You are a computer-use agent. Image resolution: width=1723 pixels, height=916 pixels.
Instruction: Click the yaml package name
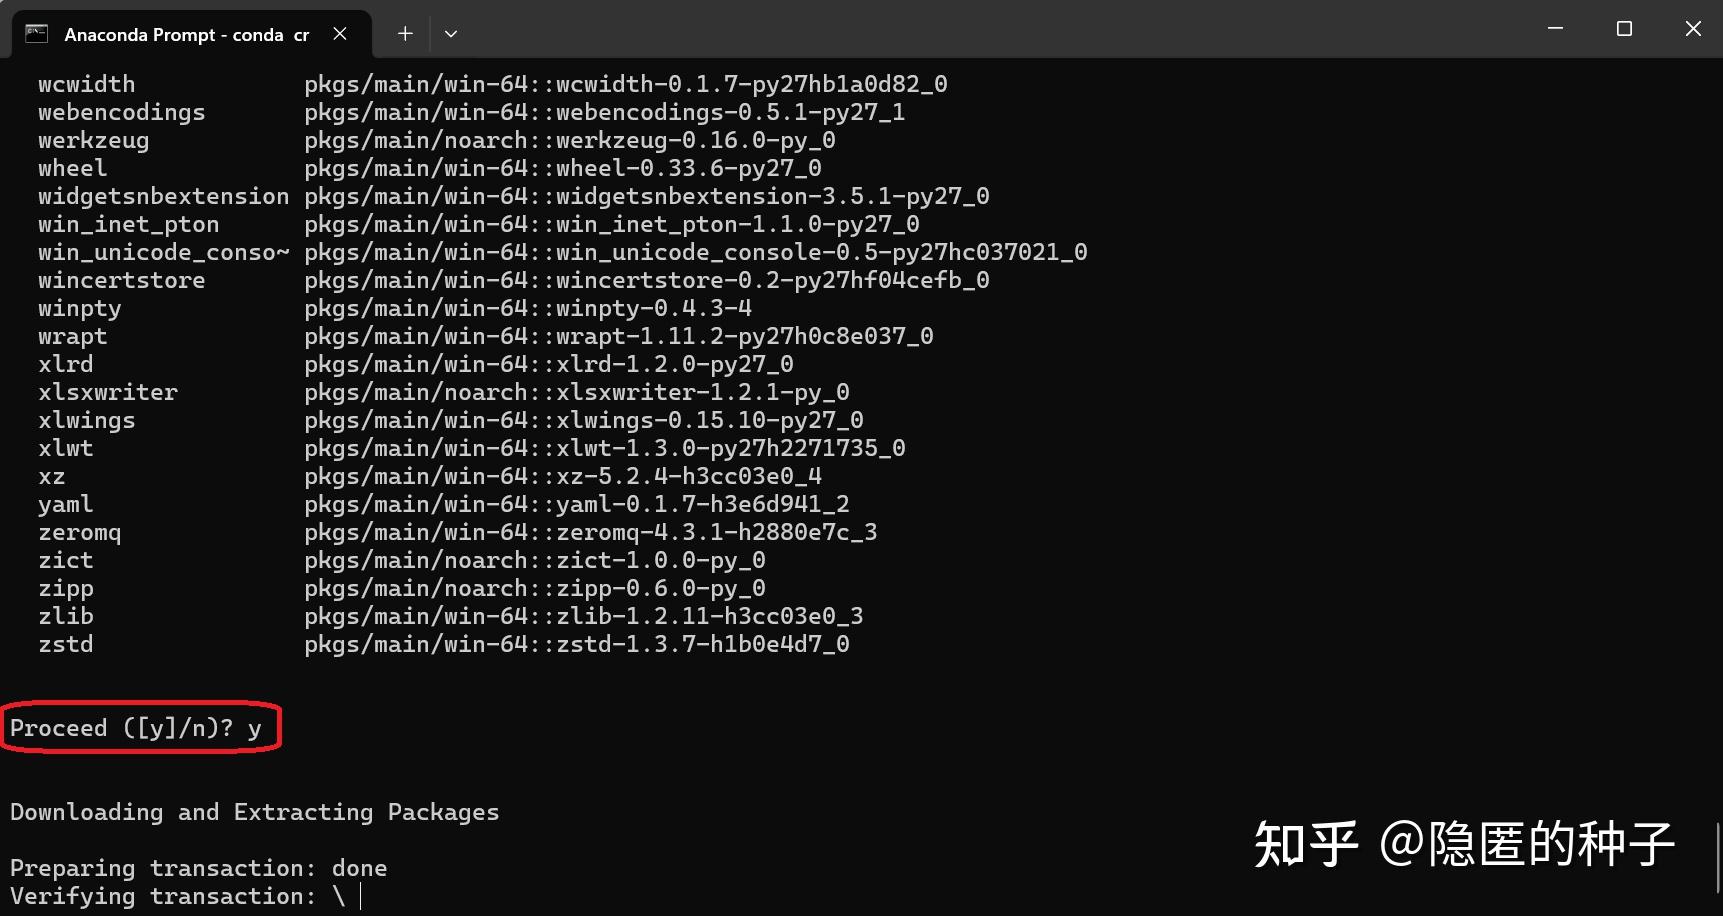coord(64,504)
